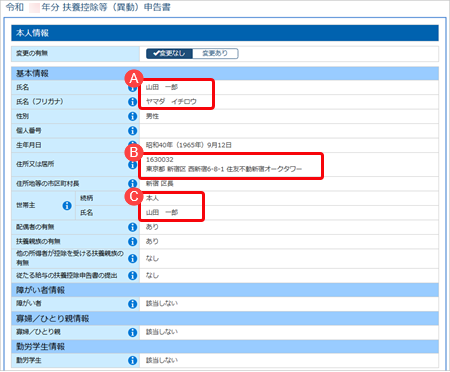Click info icon for 性別 row

coord(133,116)
